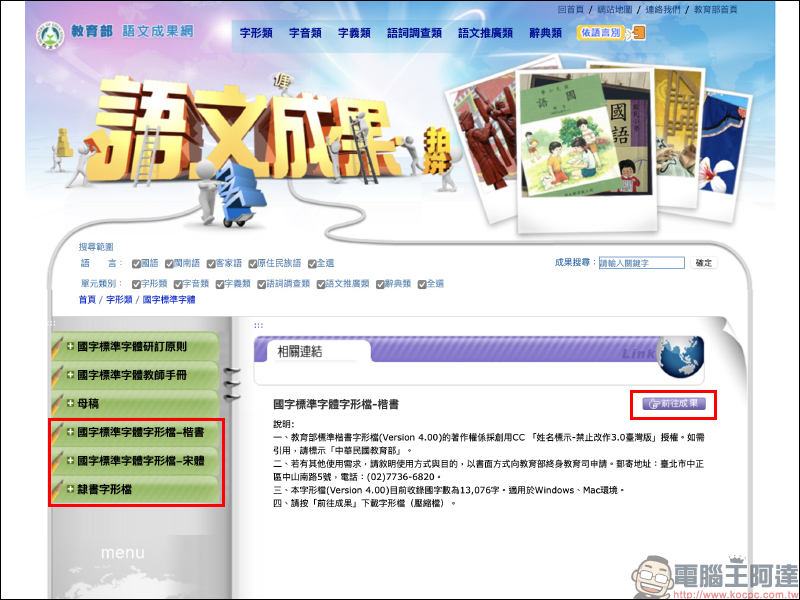Toggle the 字義類 unit category checkbox

tap(220, 284)
